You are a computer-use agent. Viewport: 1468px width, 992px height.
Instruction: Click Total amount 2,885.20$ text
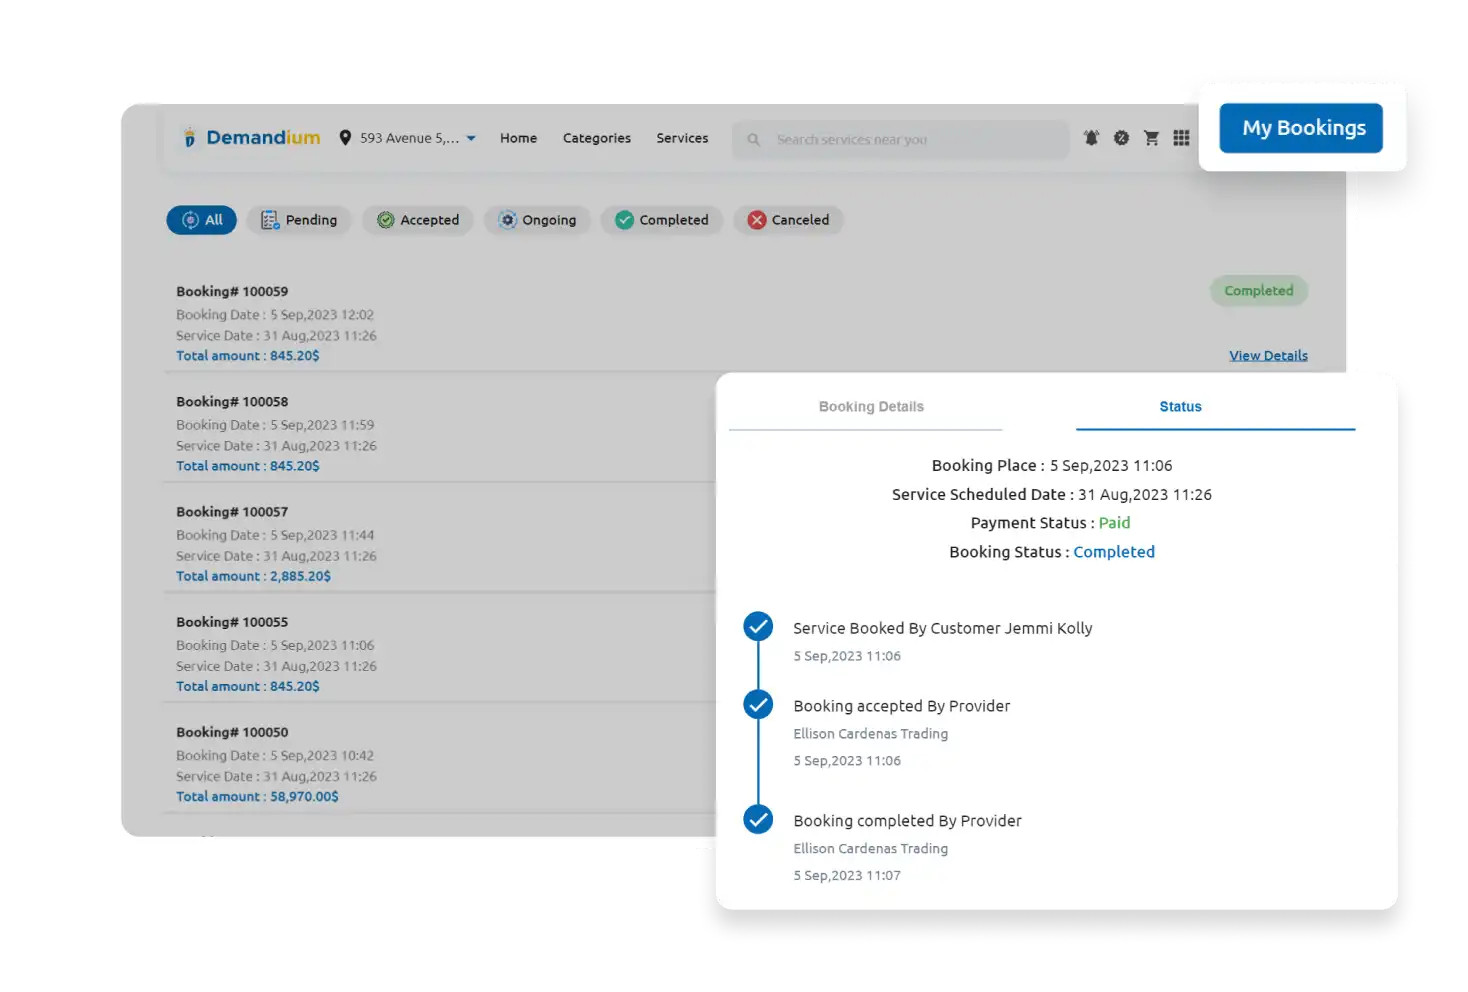253,576
